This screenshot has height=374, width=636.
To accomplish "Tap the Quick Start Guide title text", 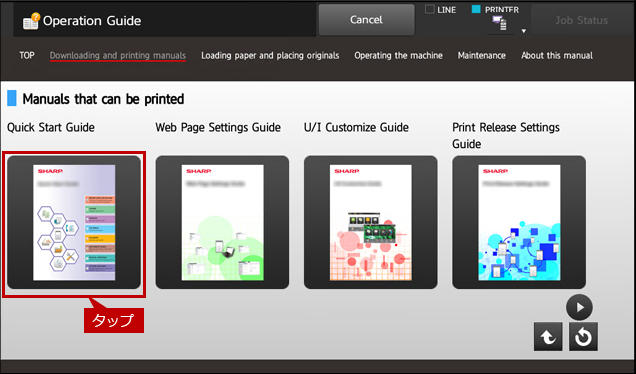I will point(51,127).
